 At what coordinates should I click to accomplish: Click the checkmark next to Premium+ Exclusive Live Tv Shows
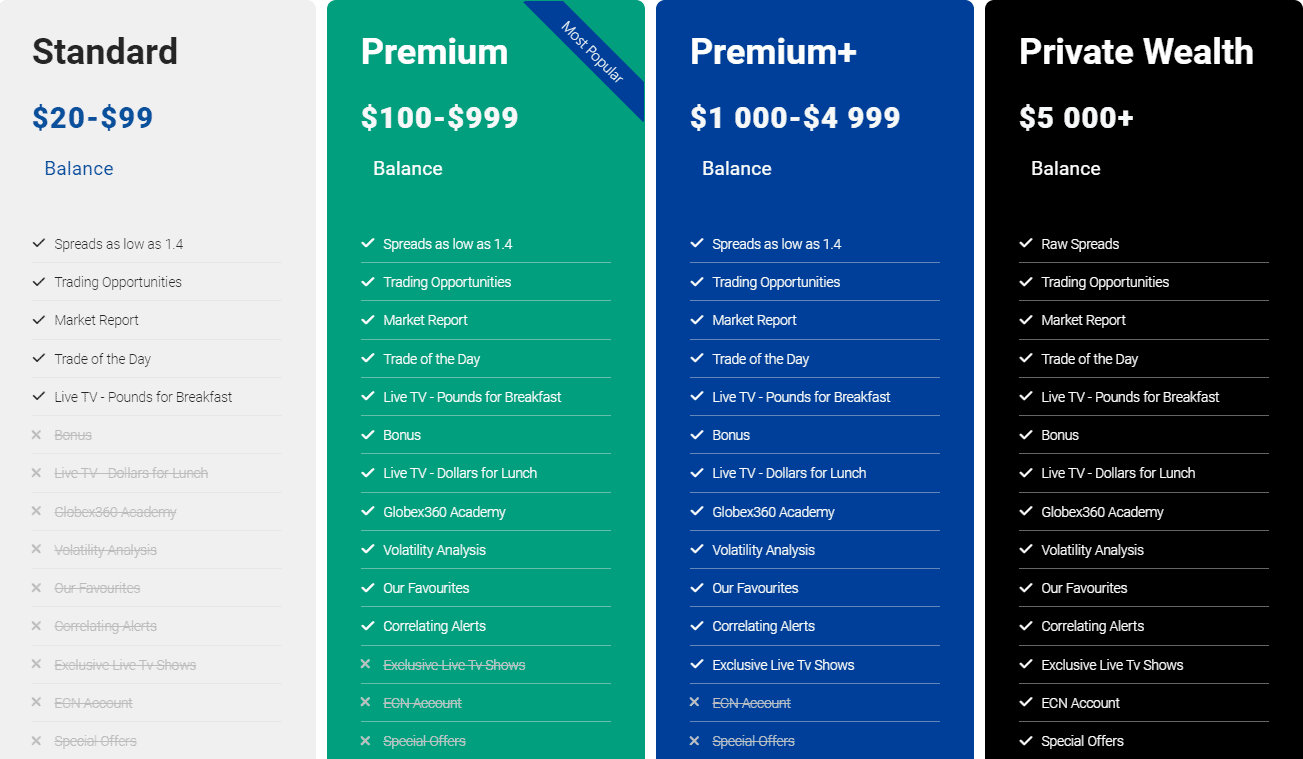697,665
